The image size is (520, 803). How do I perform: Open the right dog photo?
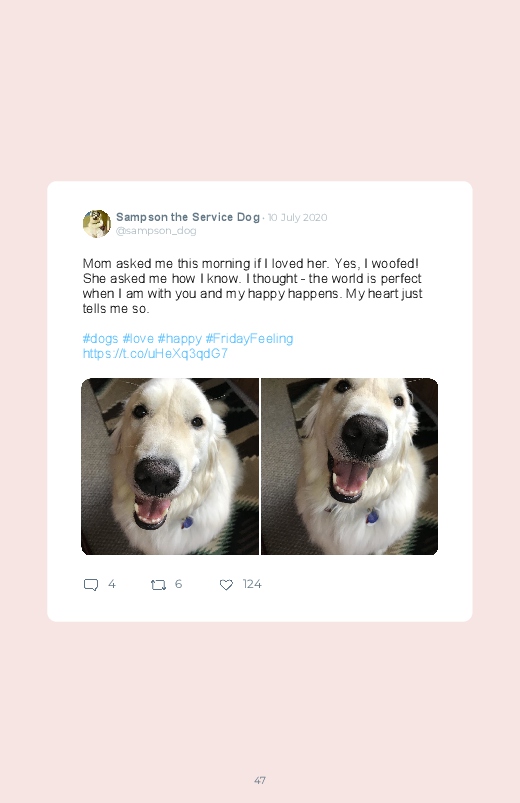pyautogui.click(x=349, y=467)
